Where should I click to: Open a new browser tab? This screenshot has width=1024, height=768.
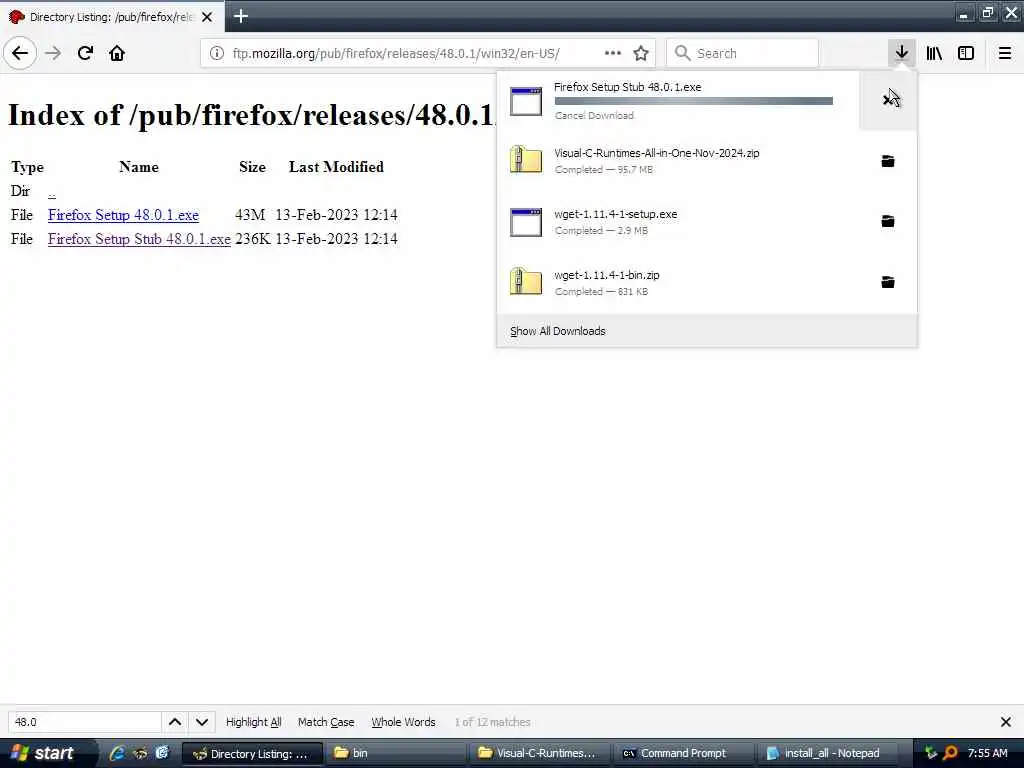coord(241,16)
